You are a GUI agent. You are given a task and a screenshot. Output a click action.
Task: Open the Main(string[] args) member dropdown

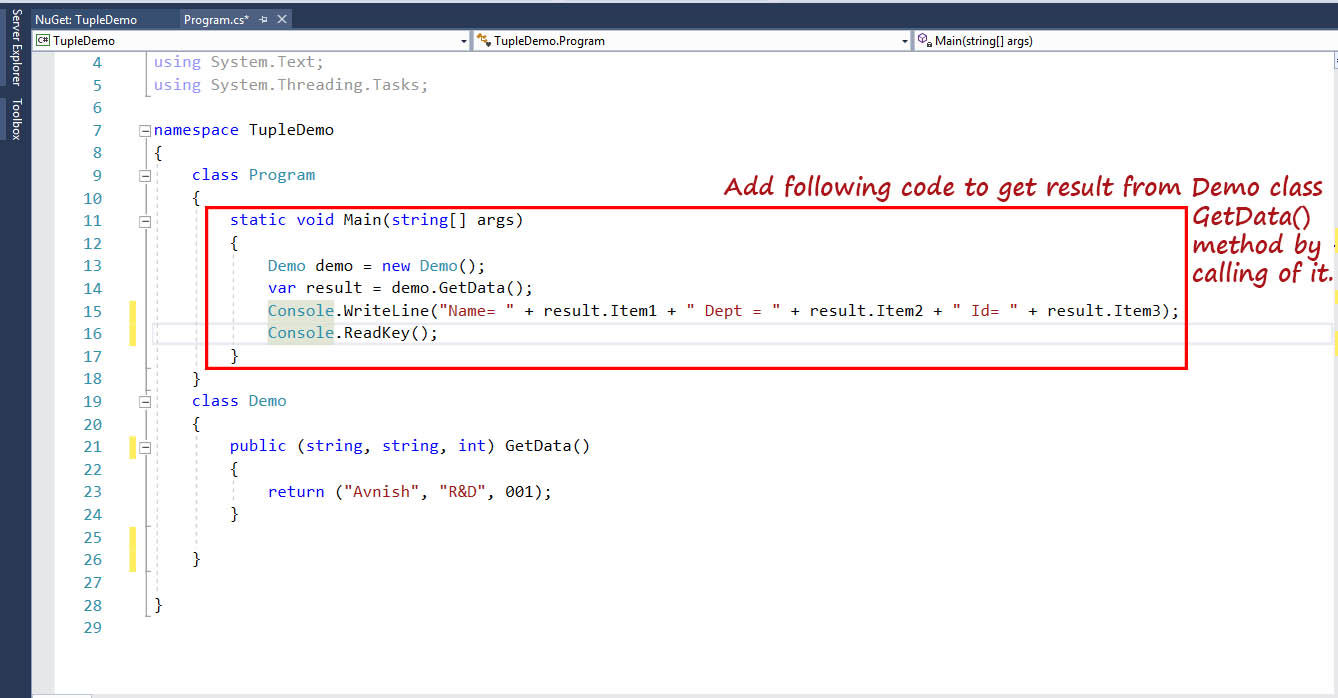click(x=1125, y=41)
